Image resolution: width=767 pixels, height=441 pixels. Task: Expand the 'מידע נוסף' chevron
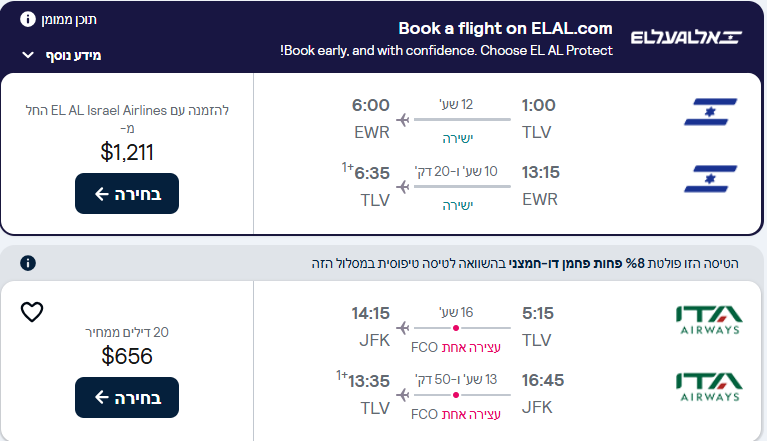tap(28, 55)
